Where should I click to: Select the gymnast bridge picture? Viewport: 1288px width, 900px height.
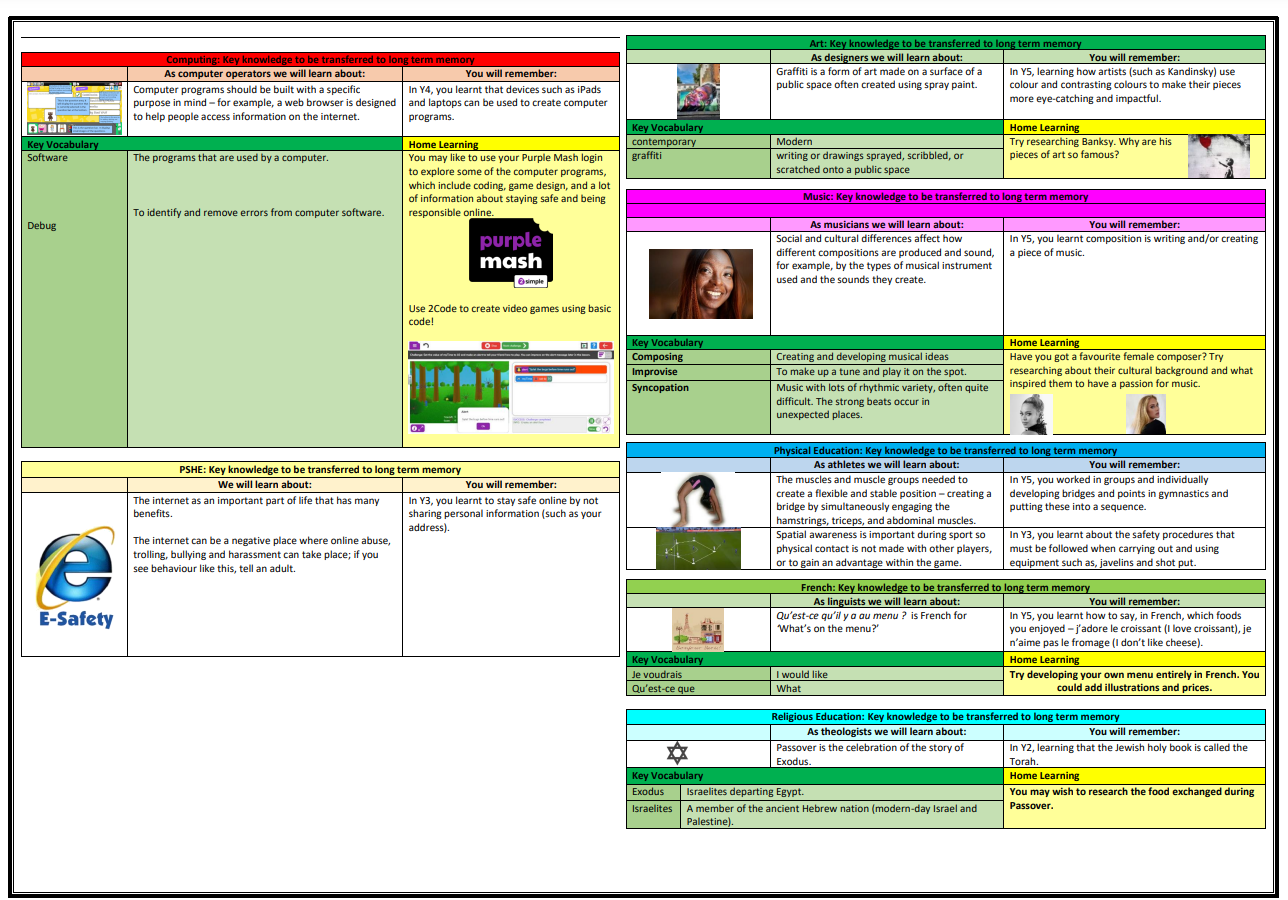698,498
